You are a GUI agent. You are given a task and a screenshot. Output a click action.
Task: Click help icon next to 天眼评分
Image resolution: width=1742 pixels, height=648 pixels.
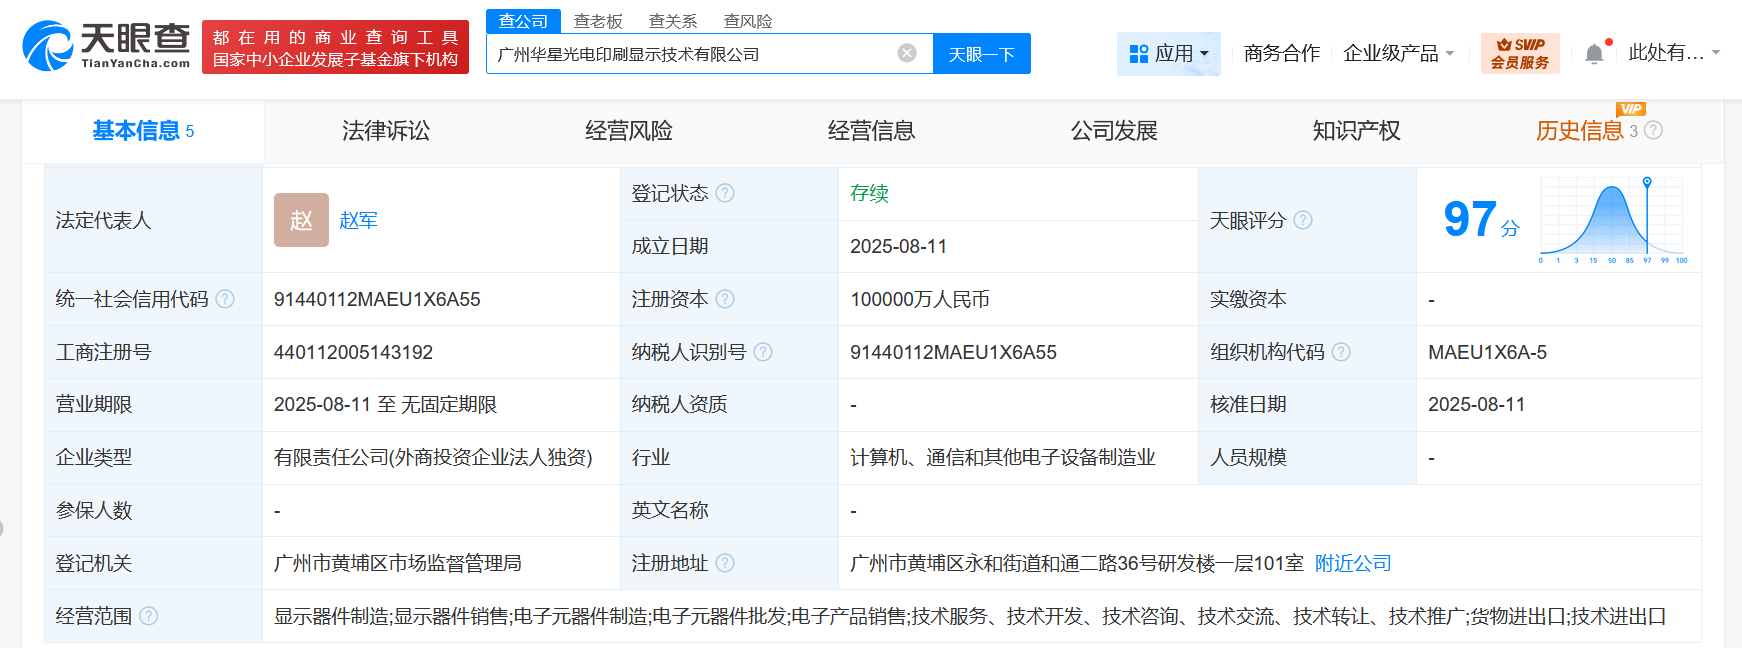tap(1303, 220)
